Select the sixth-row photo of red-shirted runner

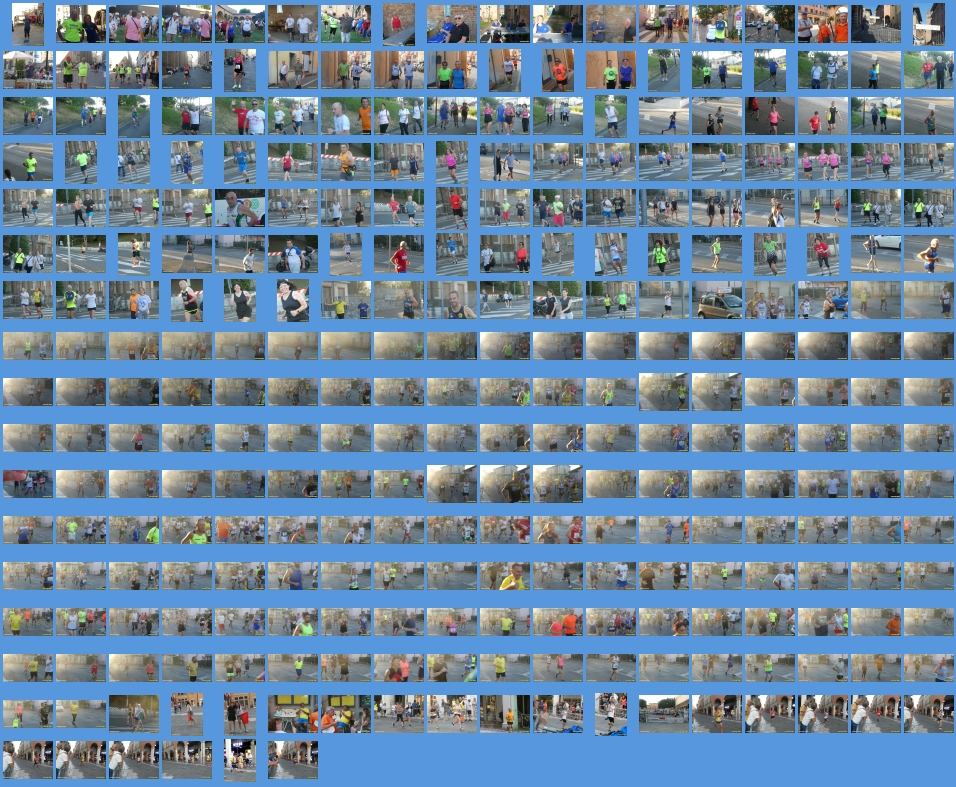click(399, 255)
